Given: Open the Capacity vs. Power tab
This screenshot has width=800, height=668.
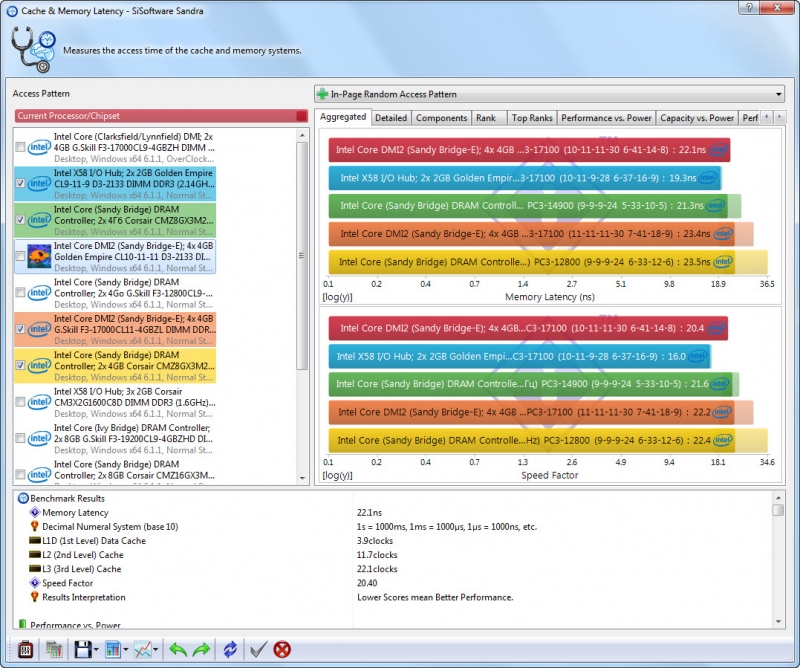Looking at the screenshot, I should [x=697, y=118].
